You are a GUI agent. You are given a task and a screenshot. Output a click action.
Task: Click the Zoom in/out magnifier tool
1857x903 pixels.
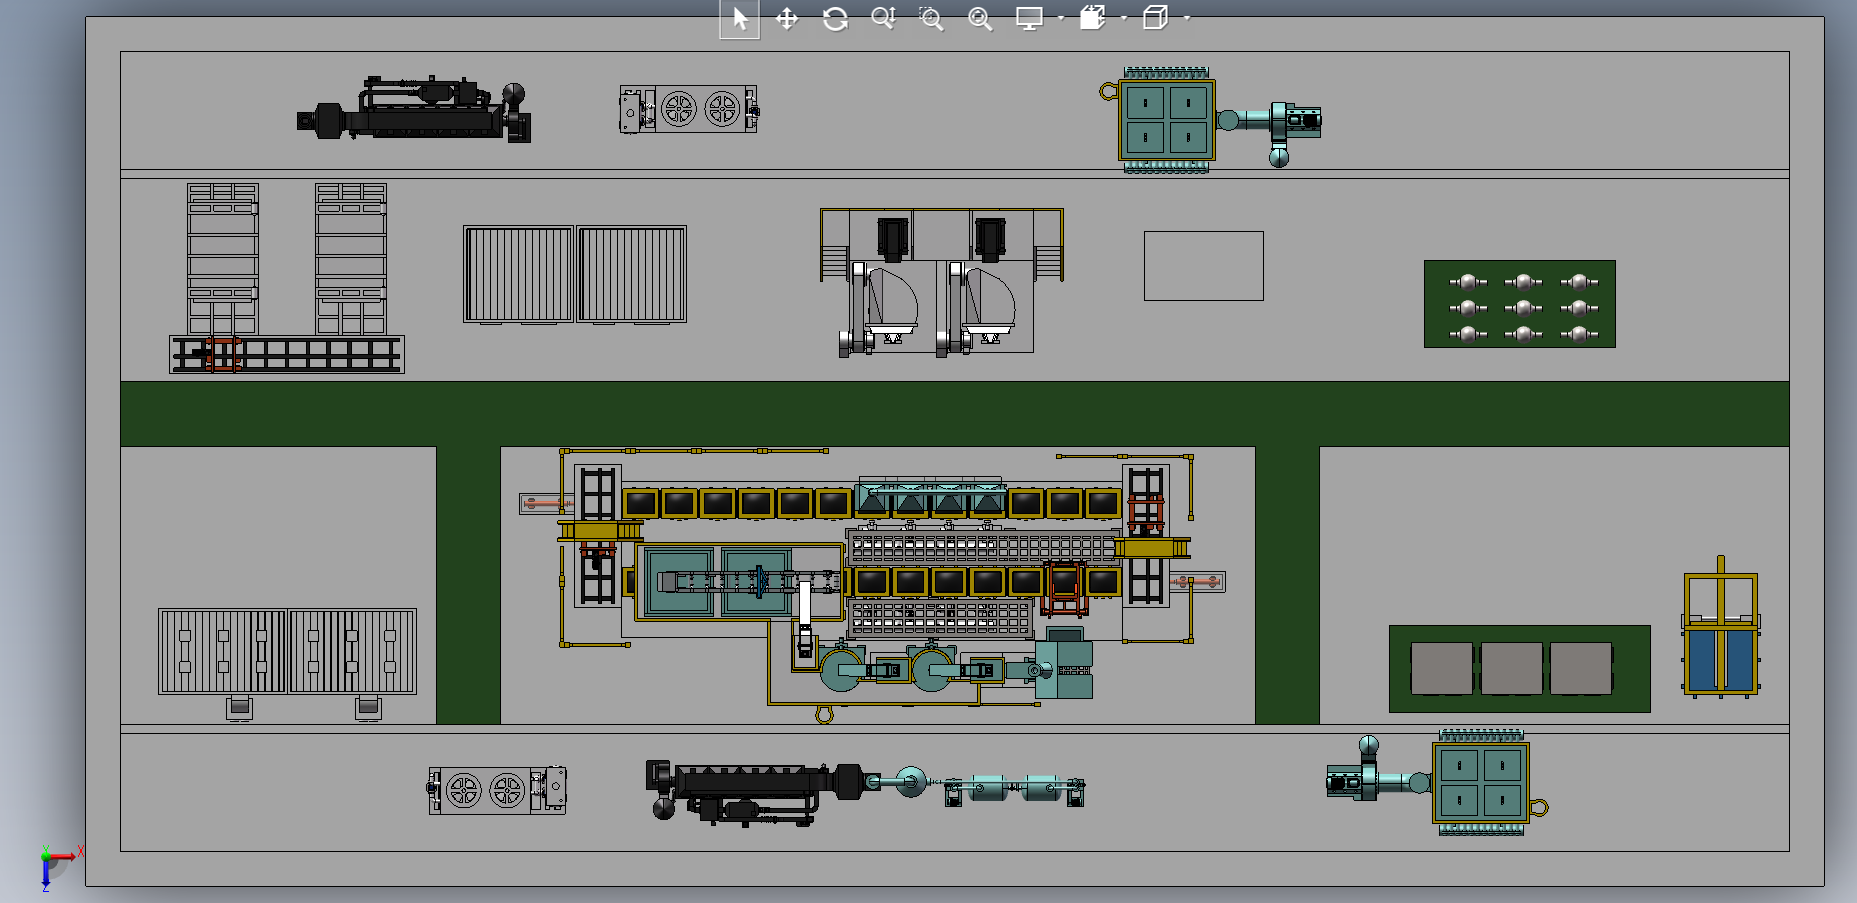883,19
